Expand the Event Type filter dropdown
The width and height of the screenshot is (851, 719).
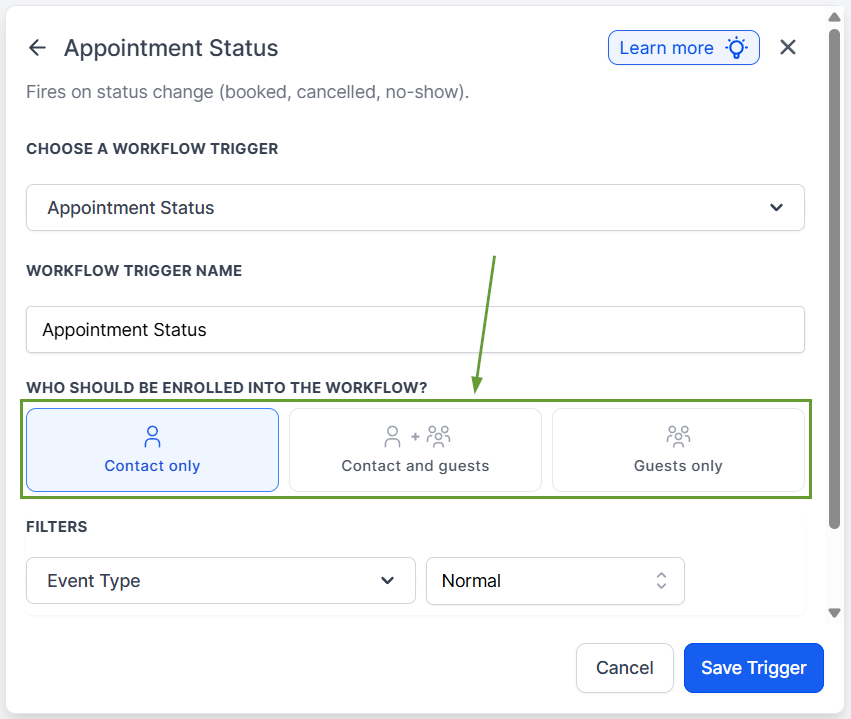pos(221,581)
